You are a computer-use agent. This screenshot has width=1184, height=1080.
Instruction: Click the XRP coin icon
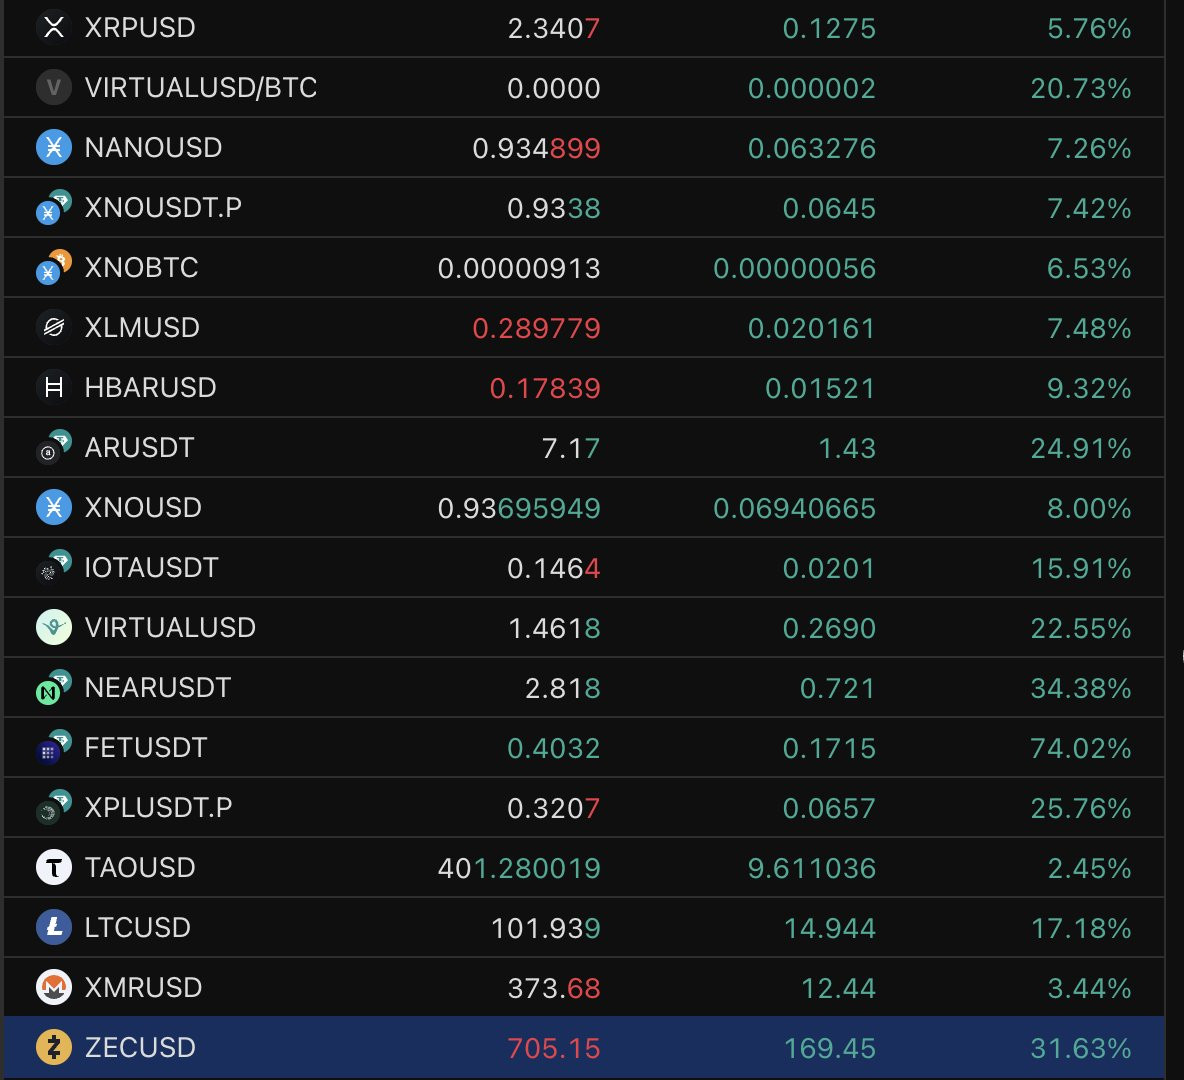click(54, 28)
